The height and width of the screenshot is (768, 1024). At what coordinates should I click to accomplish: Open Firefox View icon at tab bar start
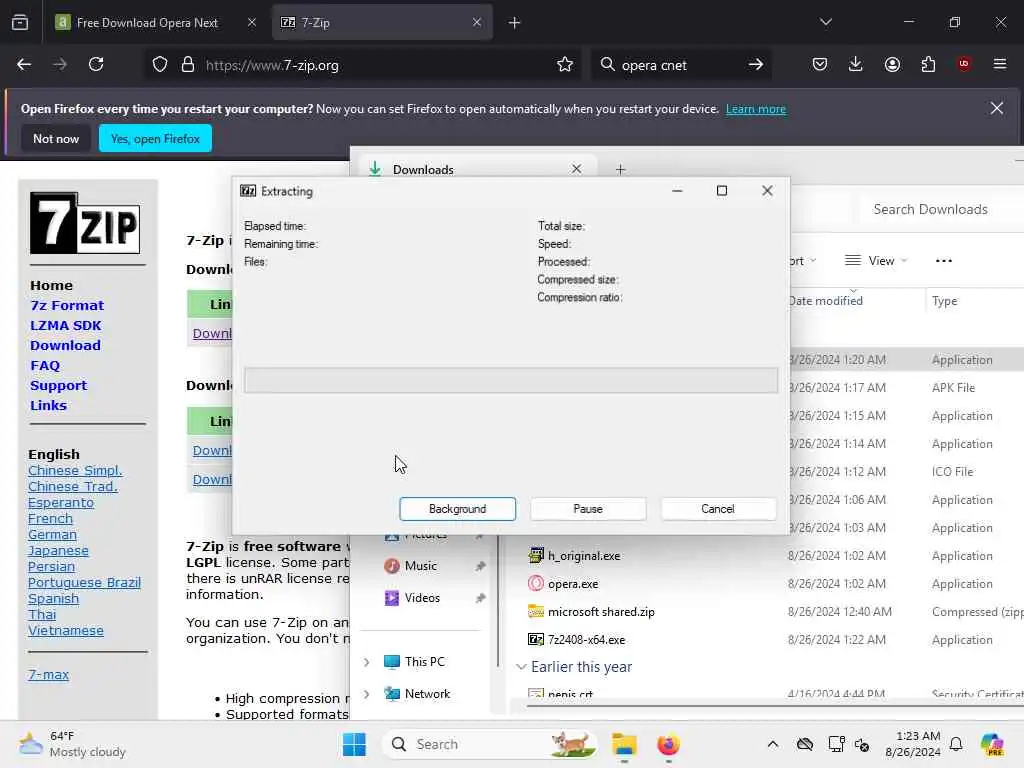20,23
